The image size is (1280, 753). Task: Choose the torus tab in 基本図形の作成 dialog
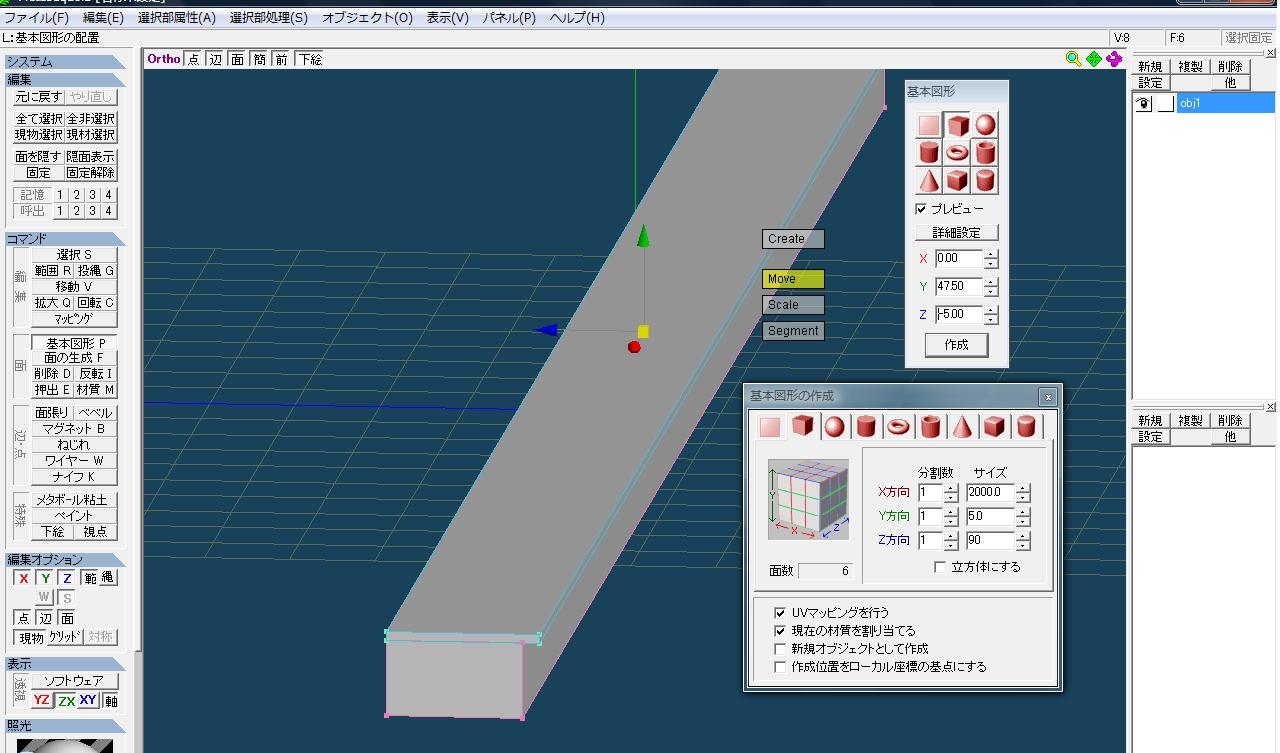[898, 427]
